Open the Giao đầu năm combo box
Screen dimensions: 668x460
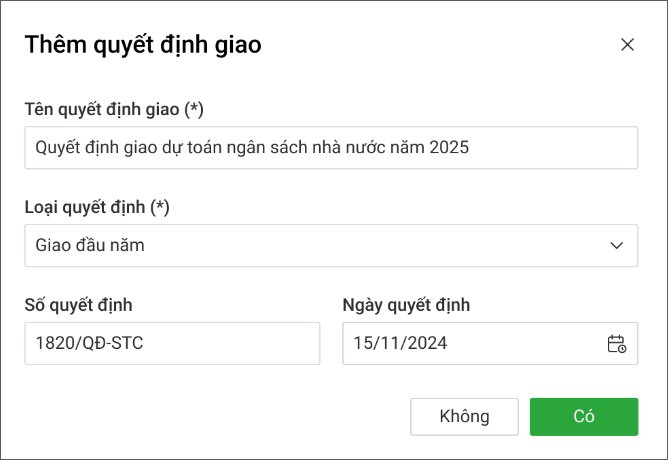(330, 246)
